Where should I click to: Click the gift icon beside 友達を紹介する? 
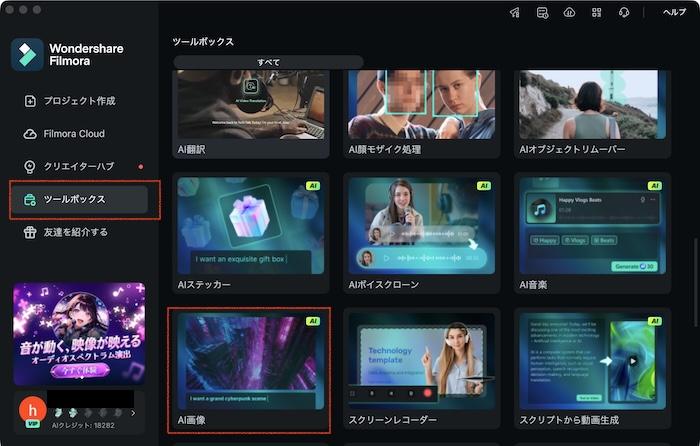[x=29, y=232]
